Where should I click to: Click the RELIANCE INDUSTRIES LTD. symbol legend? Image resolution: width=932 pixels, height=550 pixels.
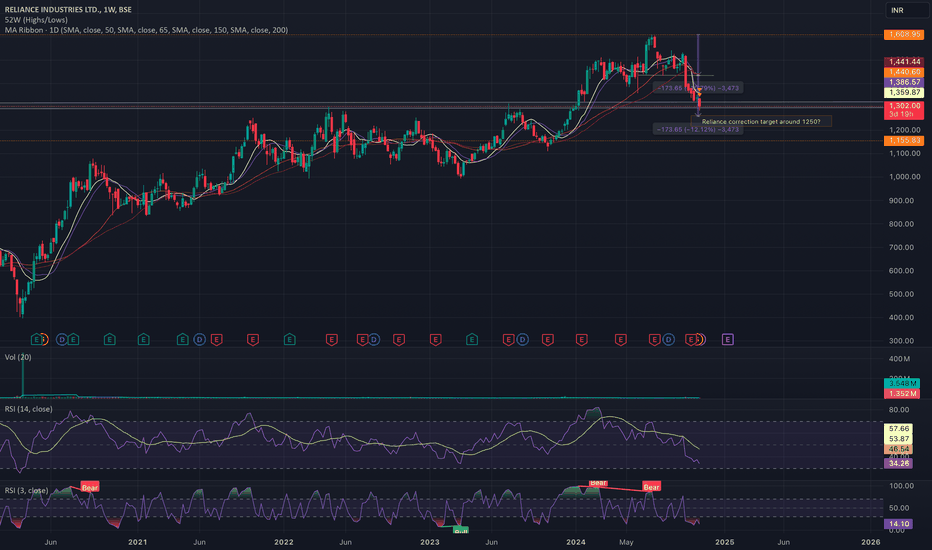[68, 10]
